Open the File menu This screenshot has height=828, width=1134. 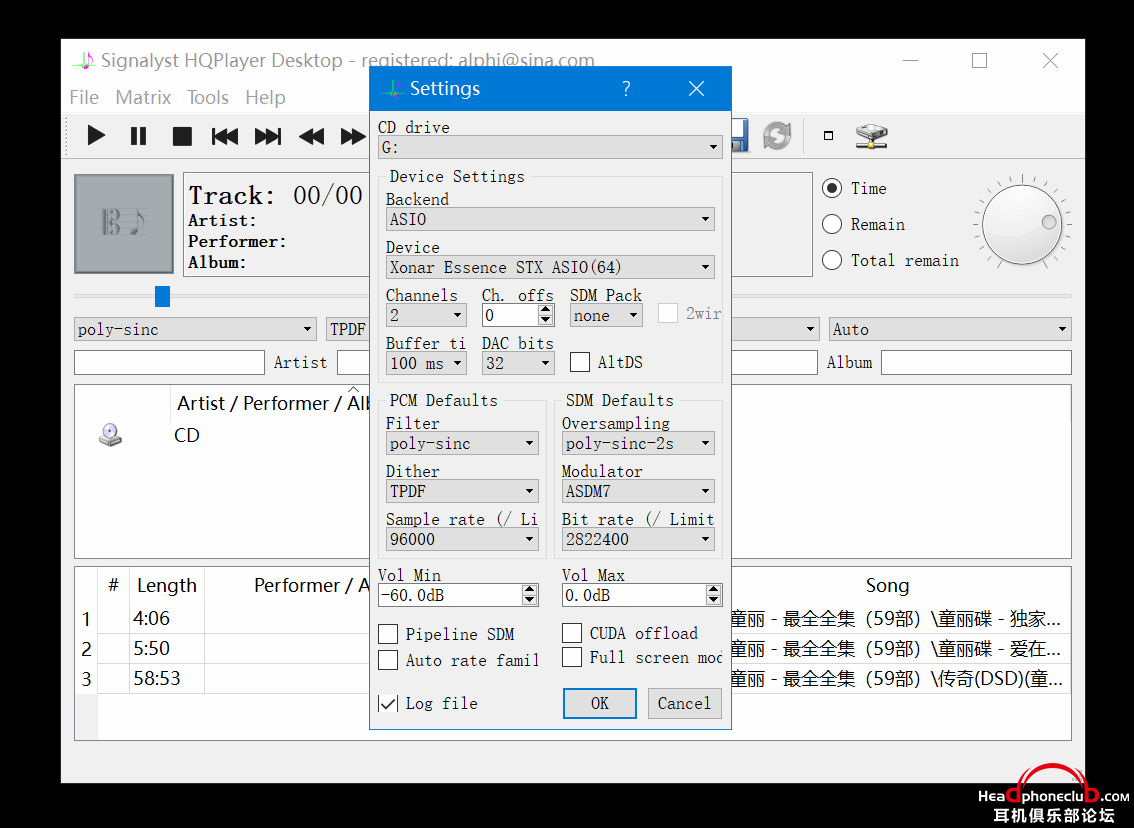[84, 97]
